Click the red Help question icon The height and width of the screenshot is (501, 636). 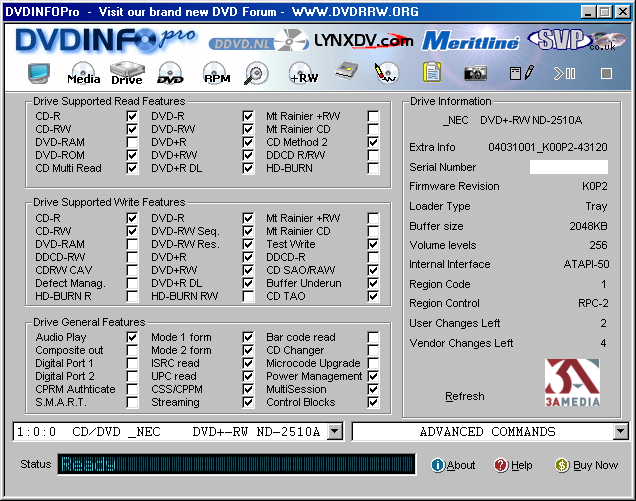(501, 465)
